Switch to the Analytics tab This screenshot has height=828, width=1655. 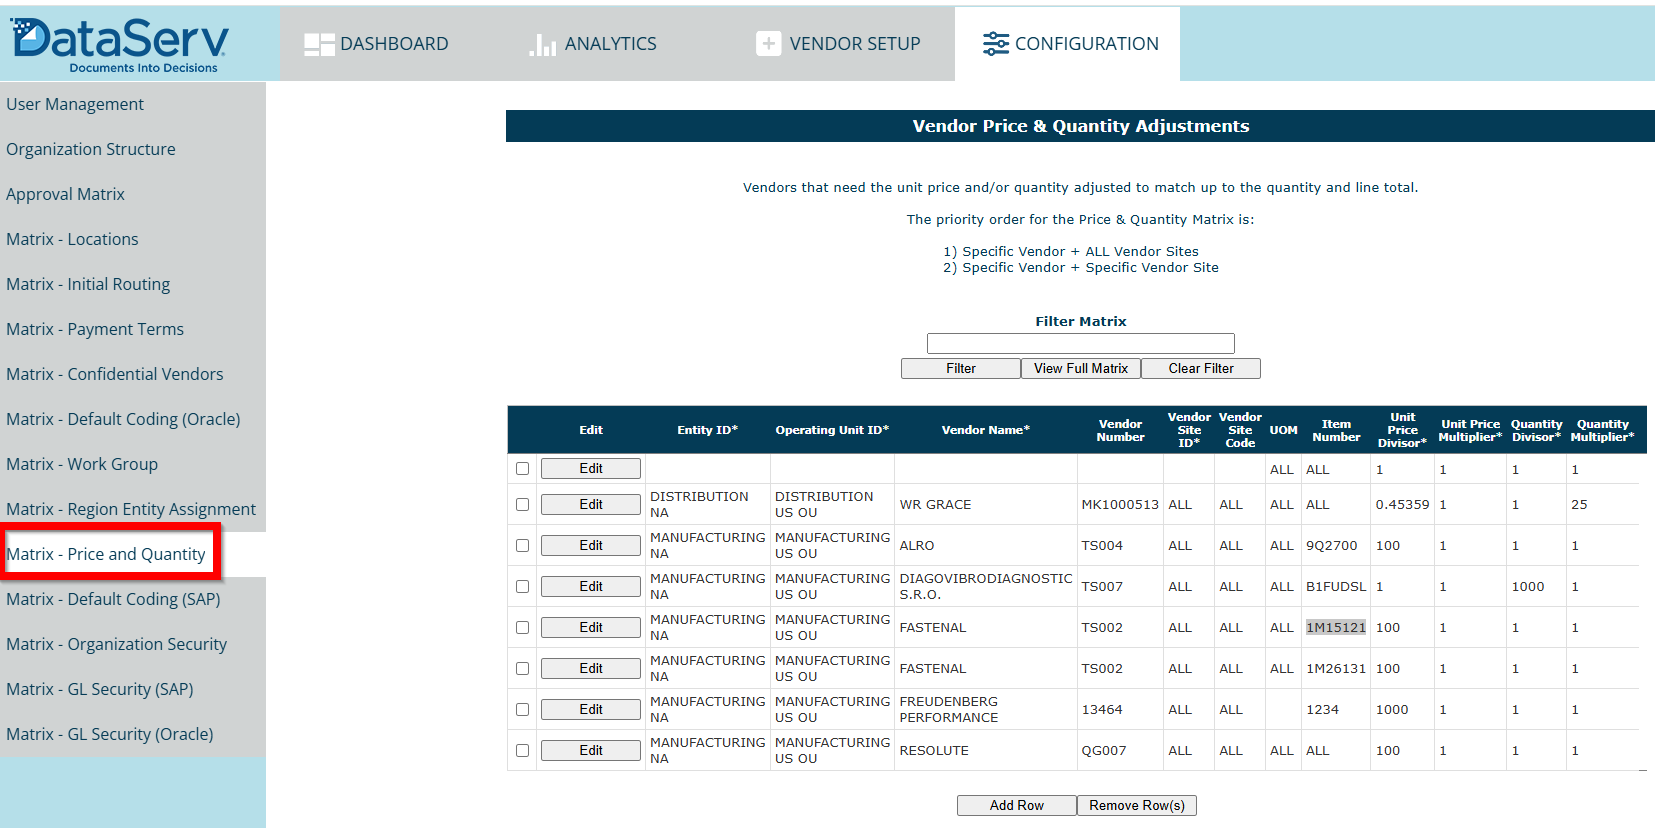(593, 44)
